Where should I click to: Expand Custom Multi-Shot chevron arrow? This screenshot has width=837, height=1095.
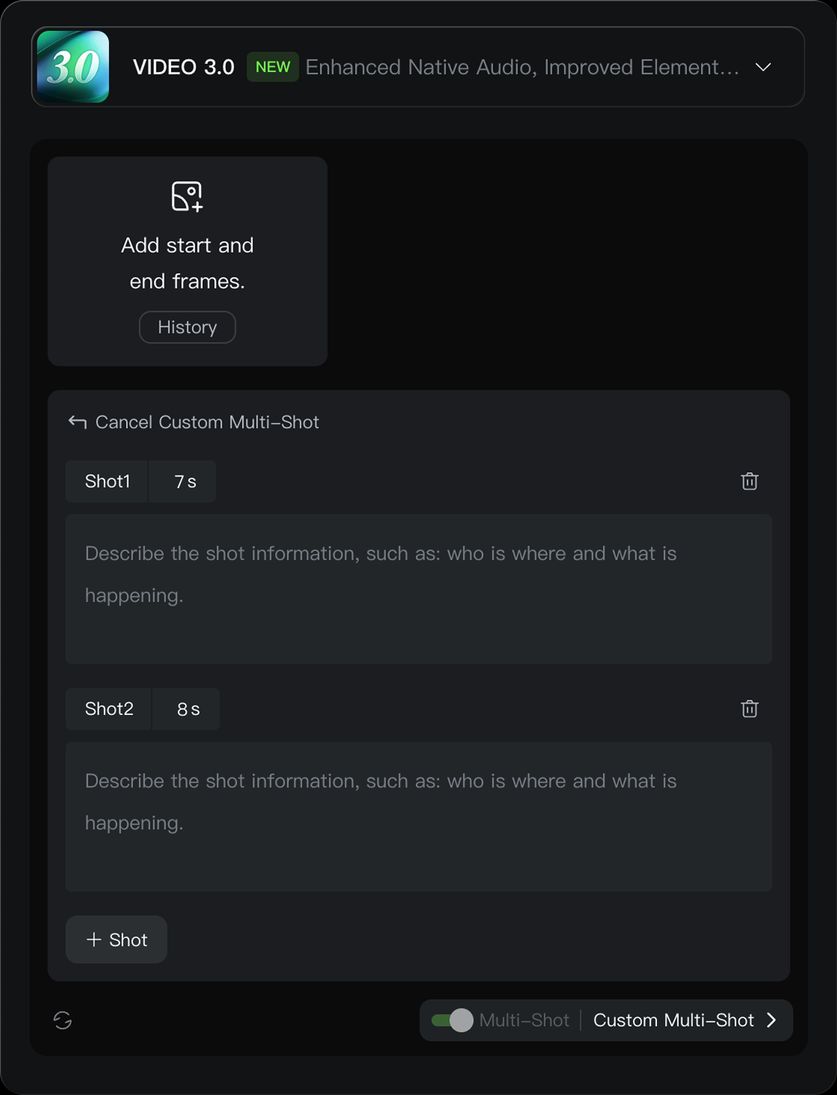coord(771,1020)
